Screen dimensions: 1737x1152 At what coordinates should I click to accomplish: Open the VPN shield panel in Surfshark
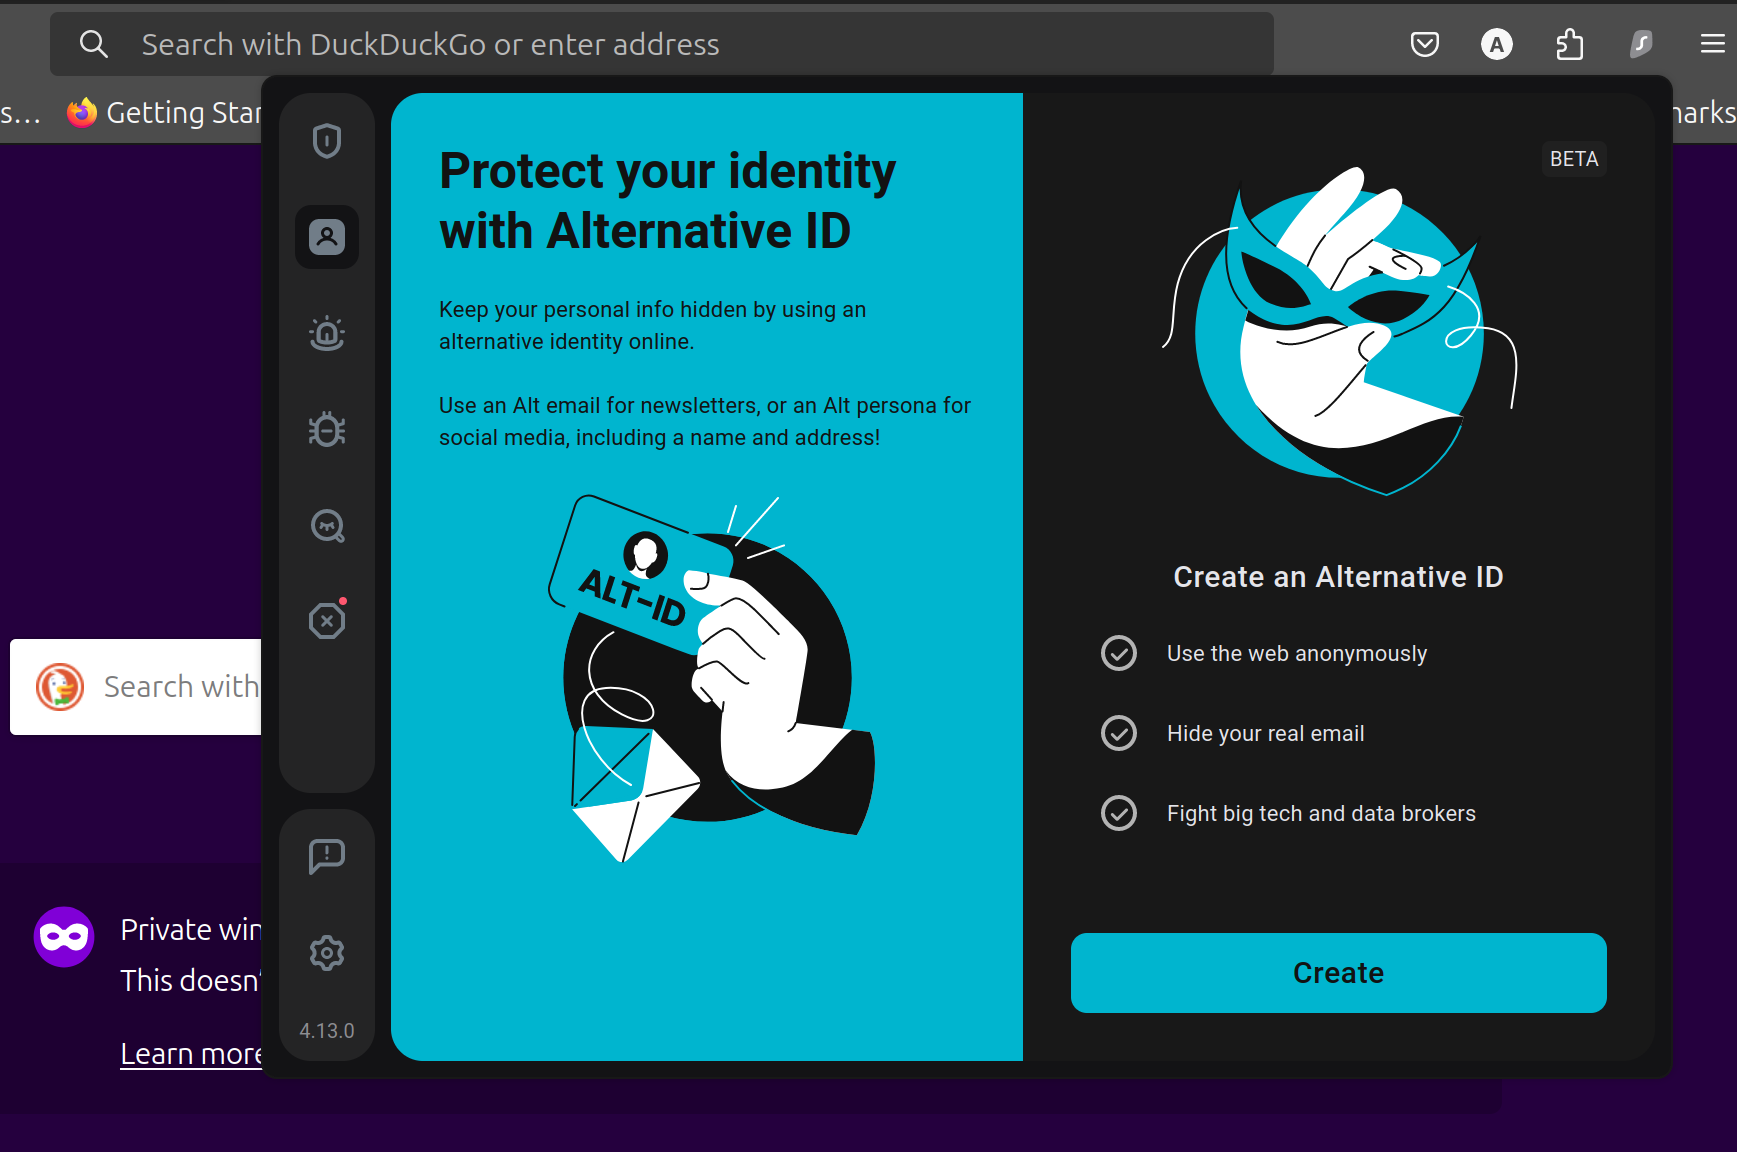point(326,141)
